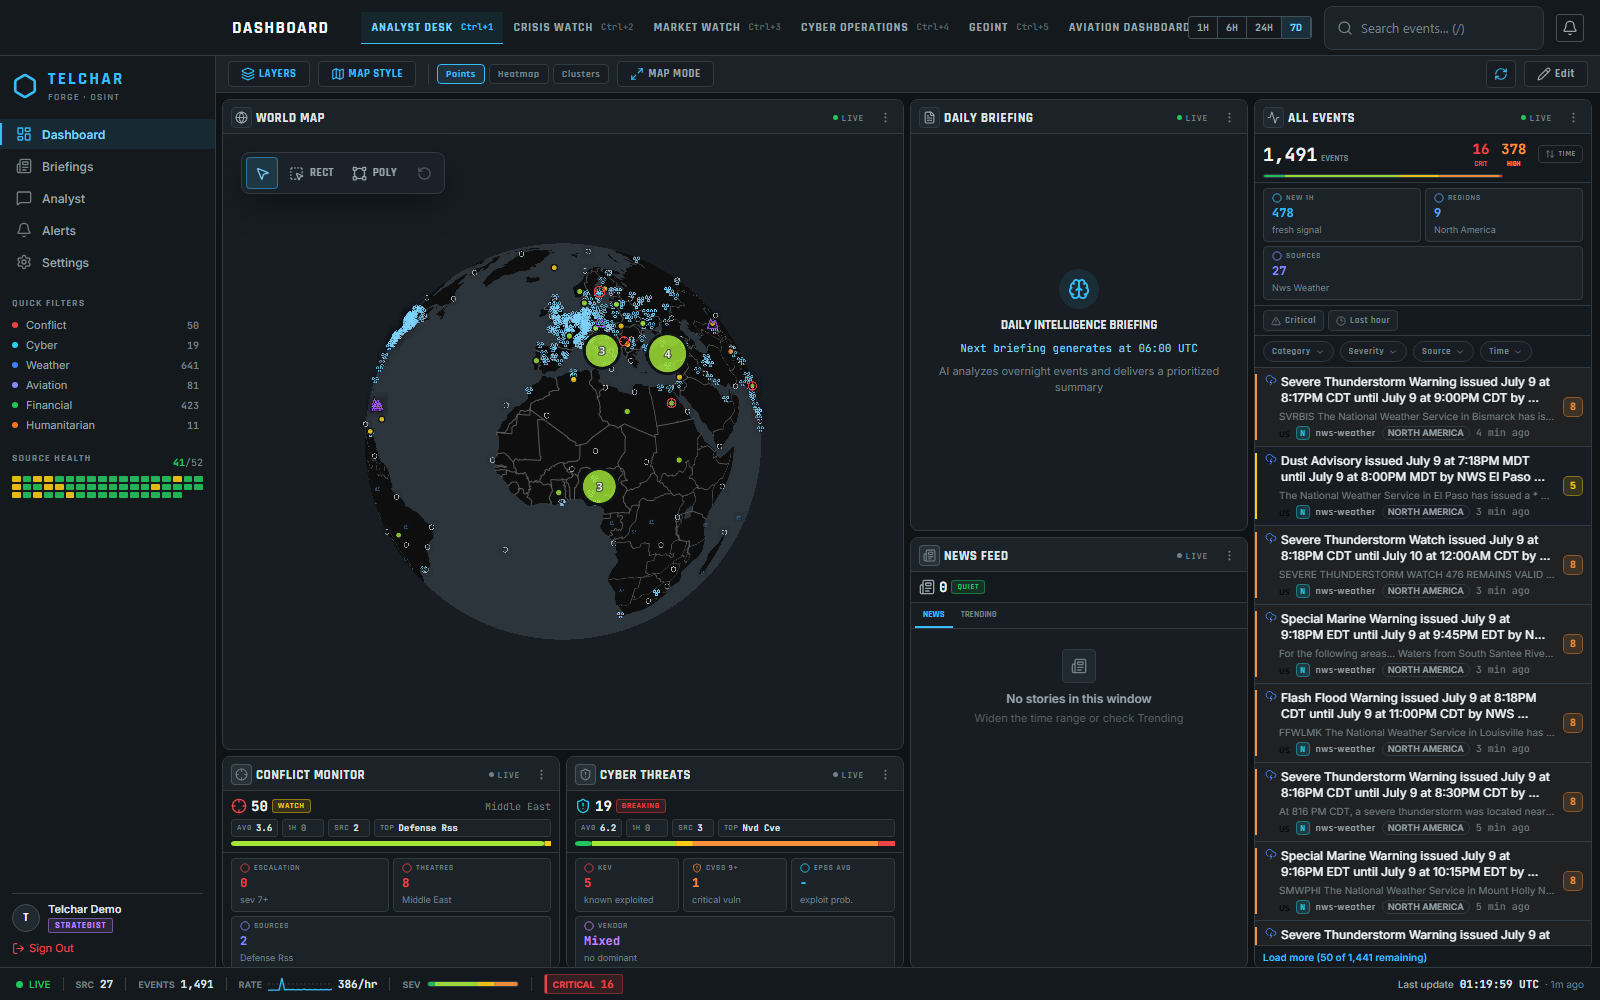Click the Search events input field
This screenshot has width=1600, height=1000.
coord(1434,28)
